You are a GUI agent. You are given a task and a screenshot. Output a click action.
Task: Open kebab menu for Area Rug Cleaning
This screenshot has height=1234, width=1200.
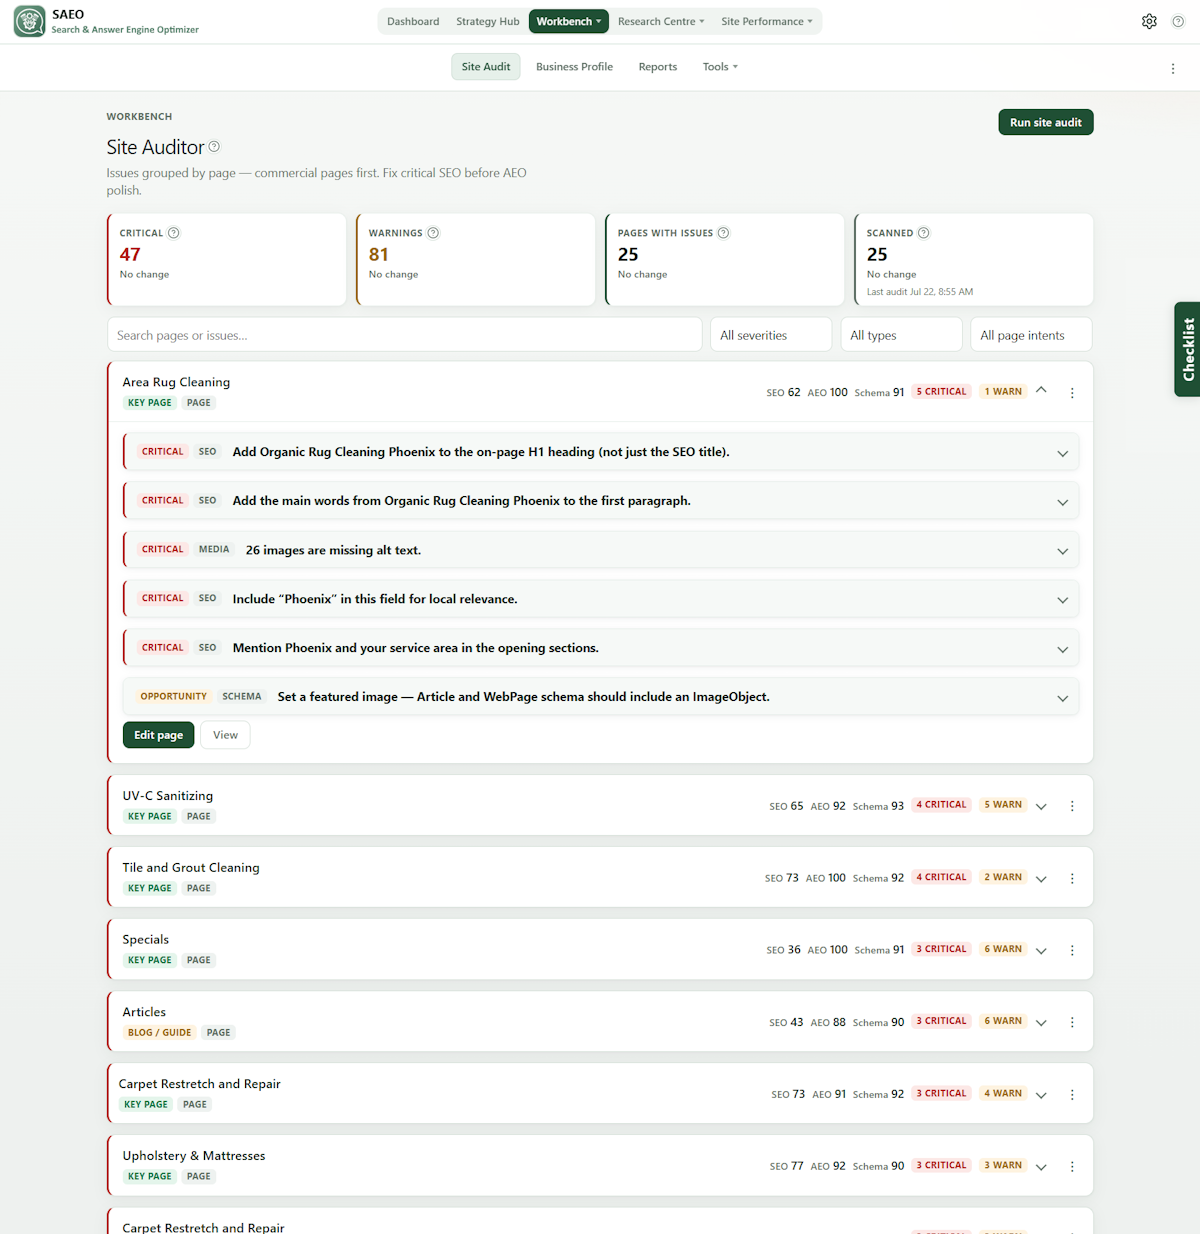pyautogui.click(x=1072, y=393)
